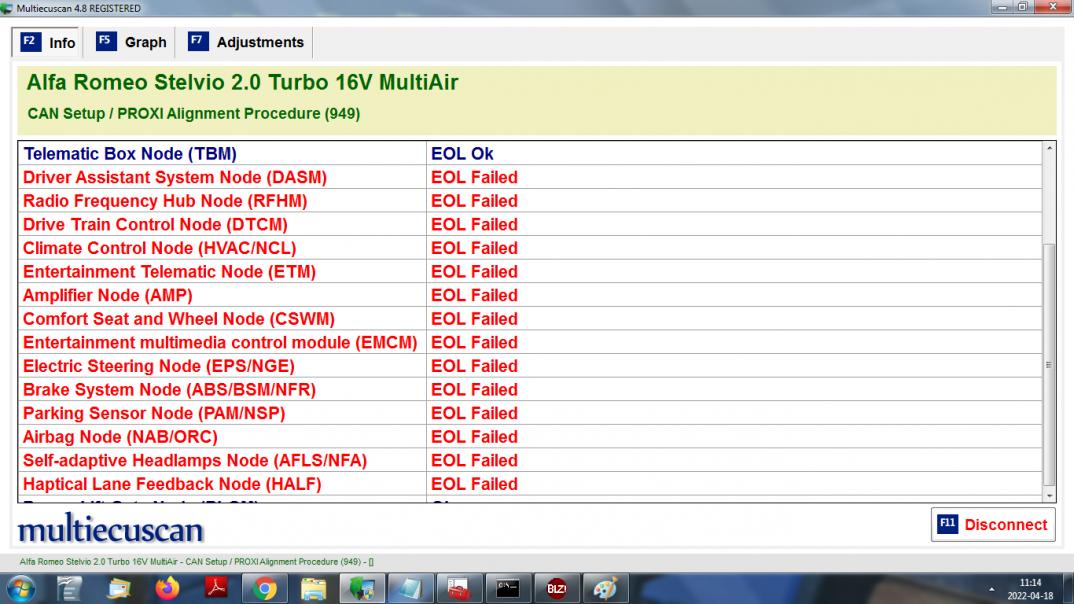
Task: Click the F5 key icon on the Graph tab
Action: coord(105,41)
